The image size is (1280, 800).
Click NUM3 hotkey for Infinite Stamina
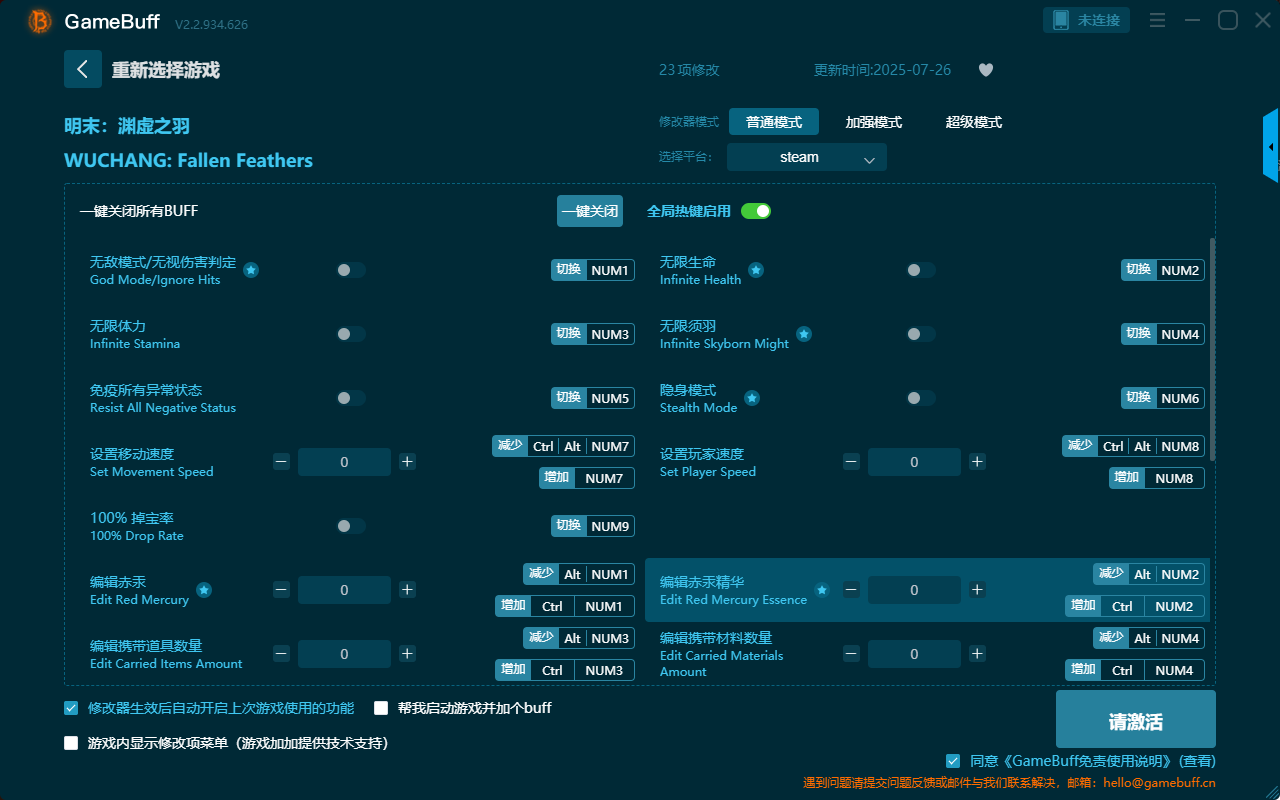[x=610, y=334]
